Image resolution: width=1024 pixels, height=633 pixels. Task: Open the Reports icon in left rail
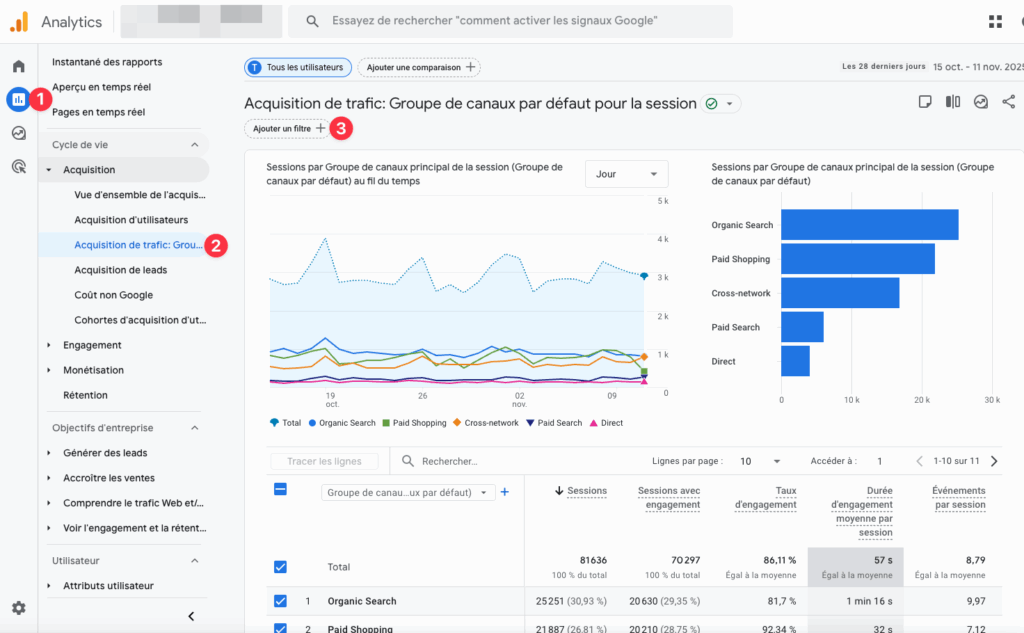point(18,99)
